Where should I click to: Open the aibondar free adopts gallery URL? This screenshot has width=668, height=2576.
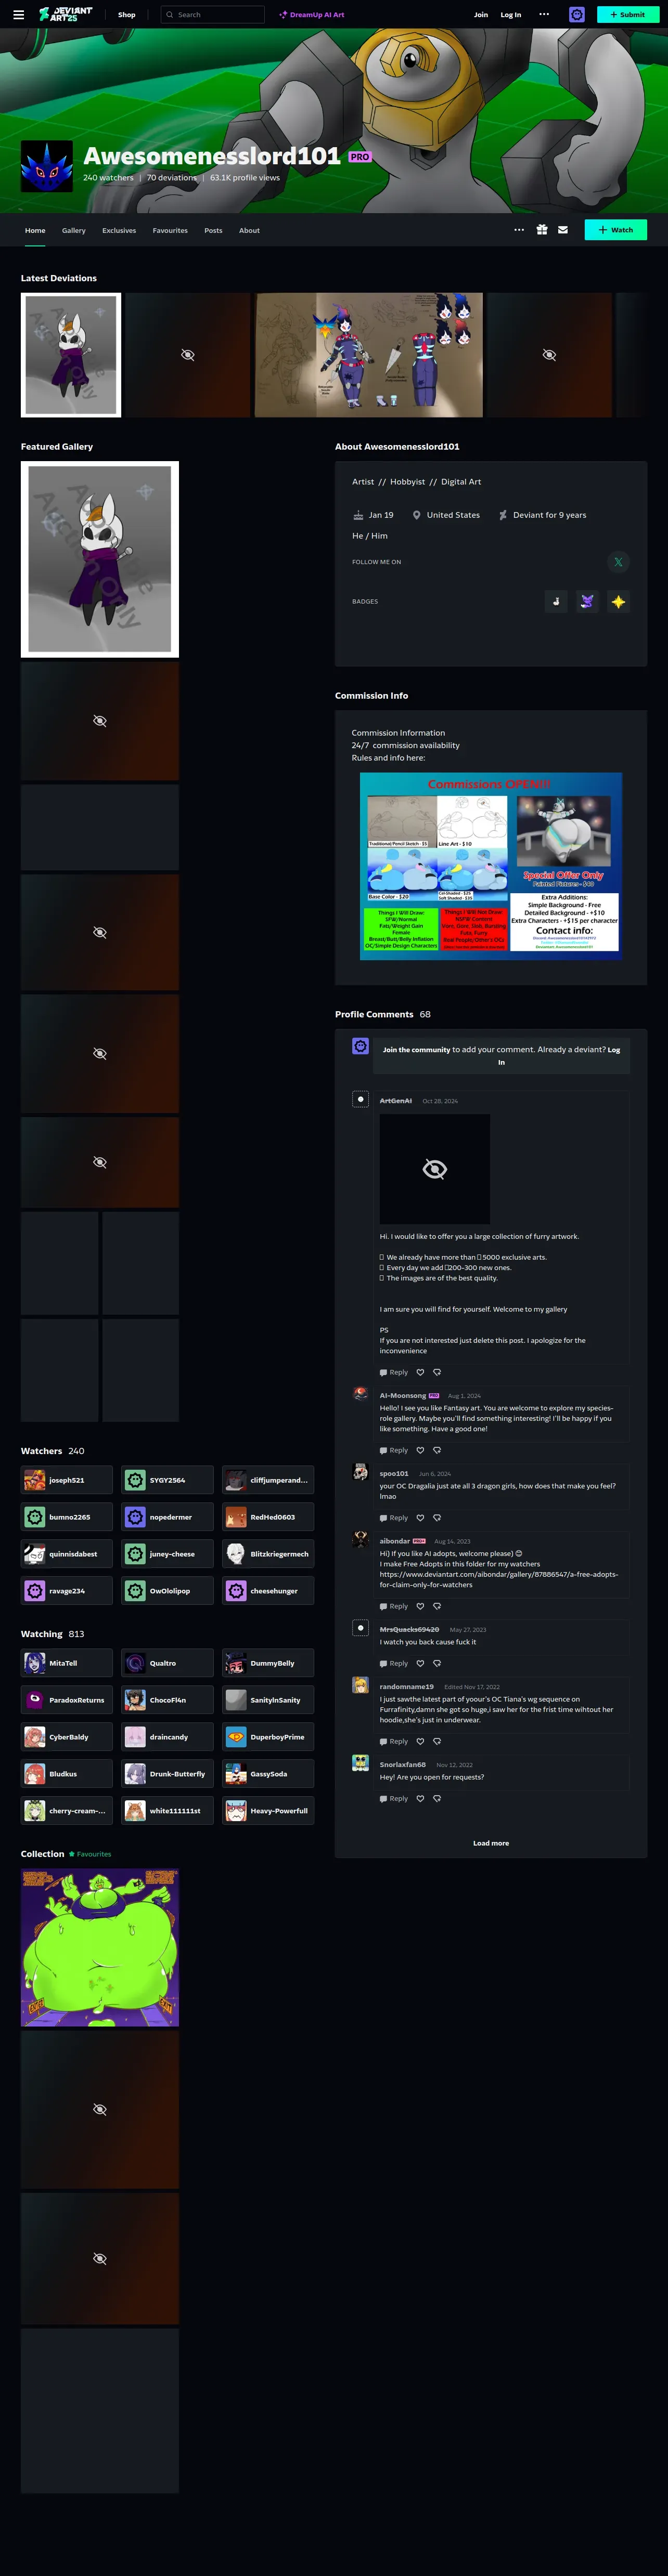pyautogui.click(x=498, y=1579)
